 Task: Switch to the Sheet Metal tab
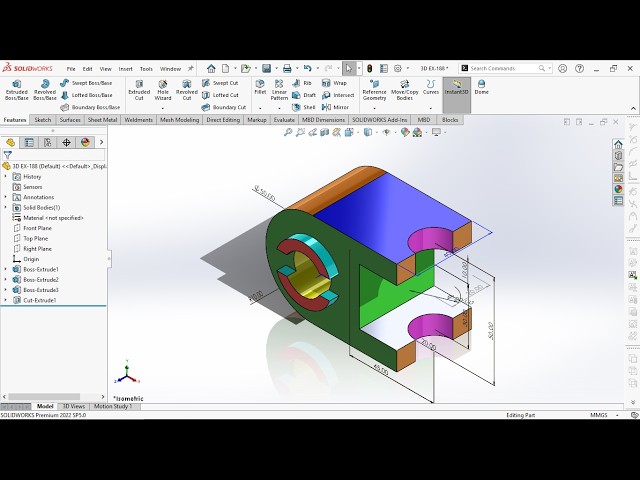click(102, 120)
